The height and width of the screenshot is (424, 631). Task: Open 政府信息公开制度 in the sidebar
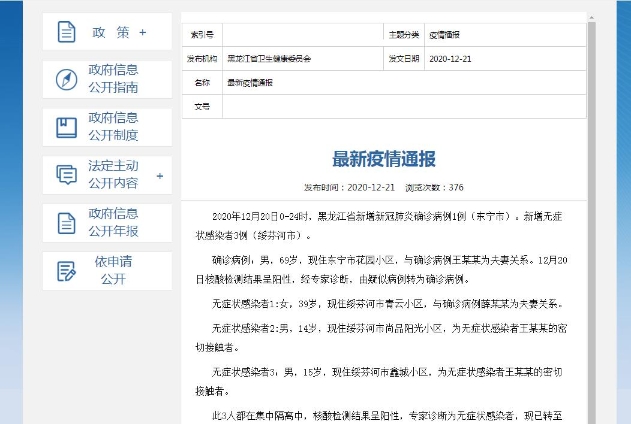click(x=107, y=127)
